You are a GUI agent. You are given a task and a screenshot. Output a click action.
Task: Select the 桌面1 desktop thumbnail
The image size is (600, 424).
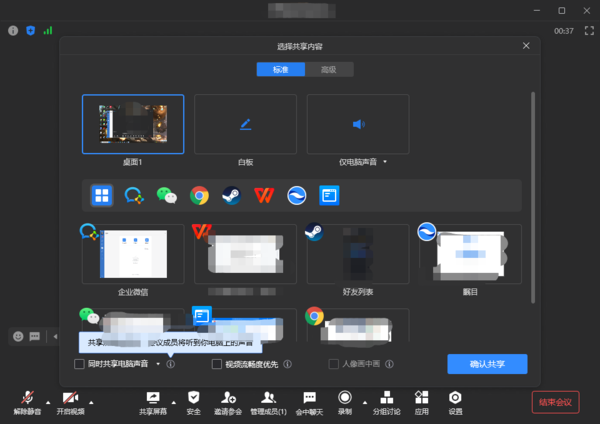pos(134,124)
